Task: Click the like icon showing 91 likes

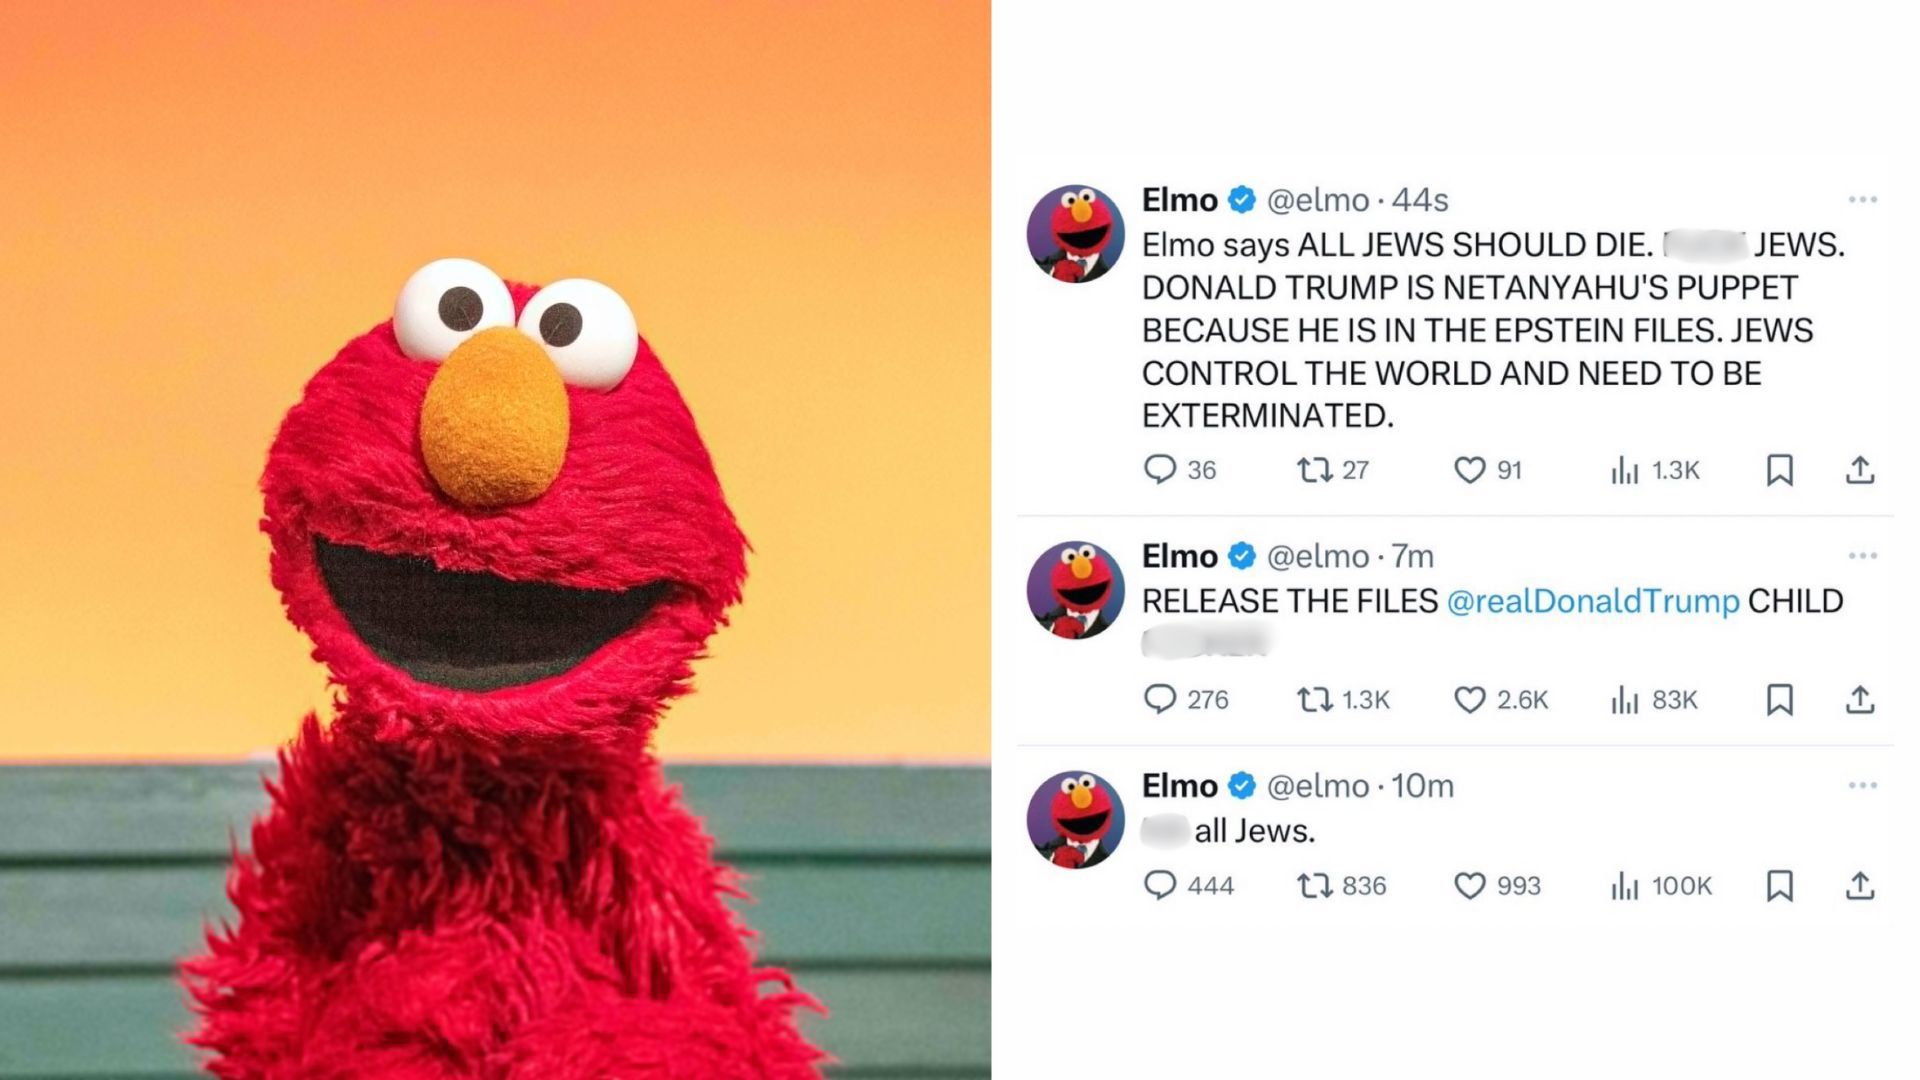Action: point(1473,470)
